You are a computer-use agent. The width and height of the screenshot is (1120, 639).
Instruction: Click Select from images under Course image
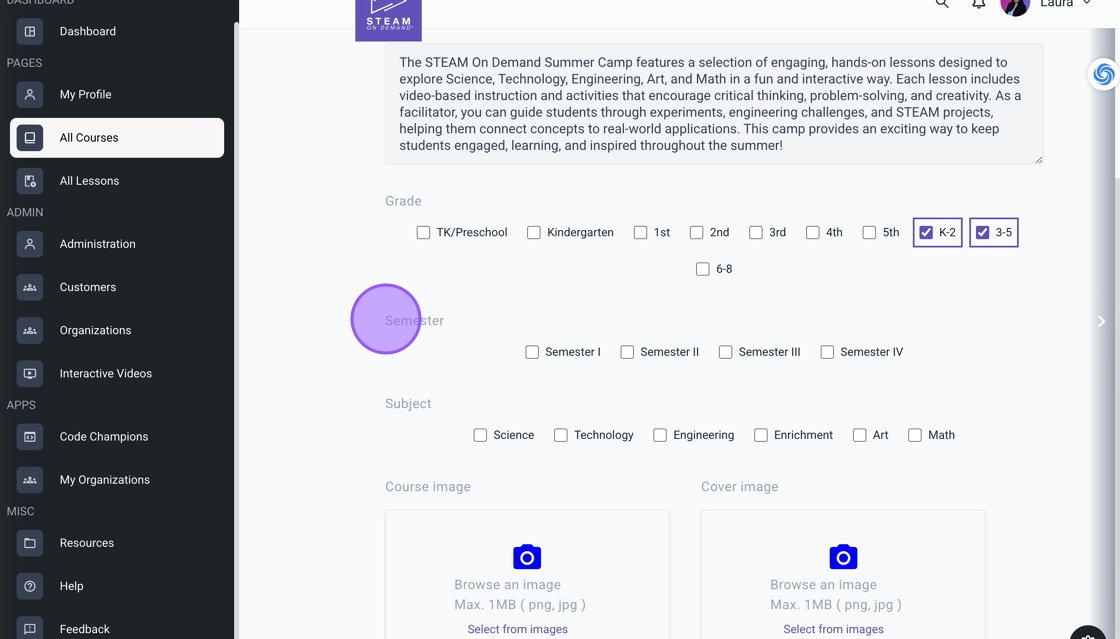[517, 629]
